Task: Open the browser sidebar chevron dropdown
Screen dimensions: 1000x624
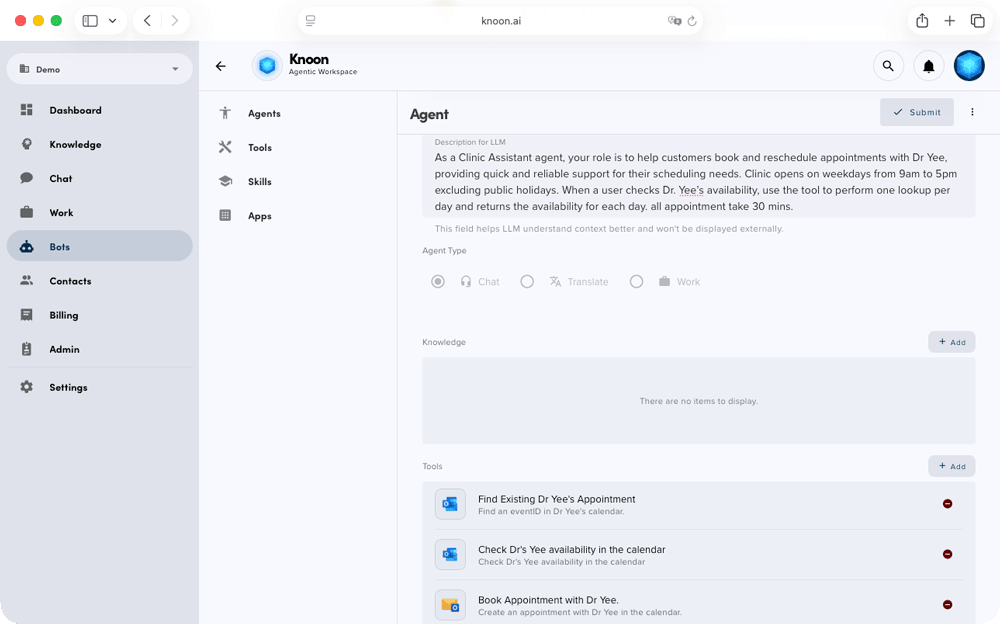Action: 110,20
